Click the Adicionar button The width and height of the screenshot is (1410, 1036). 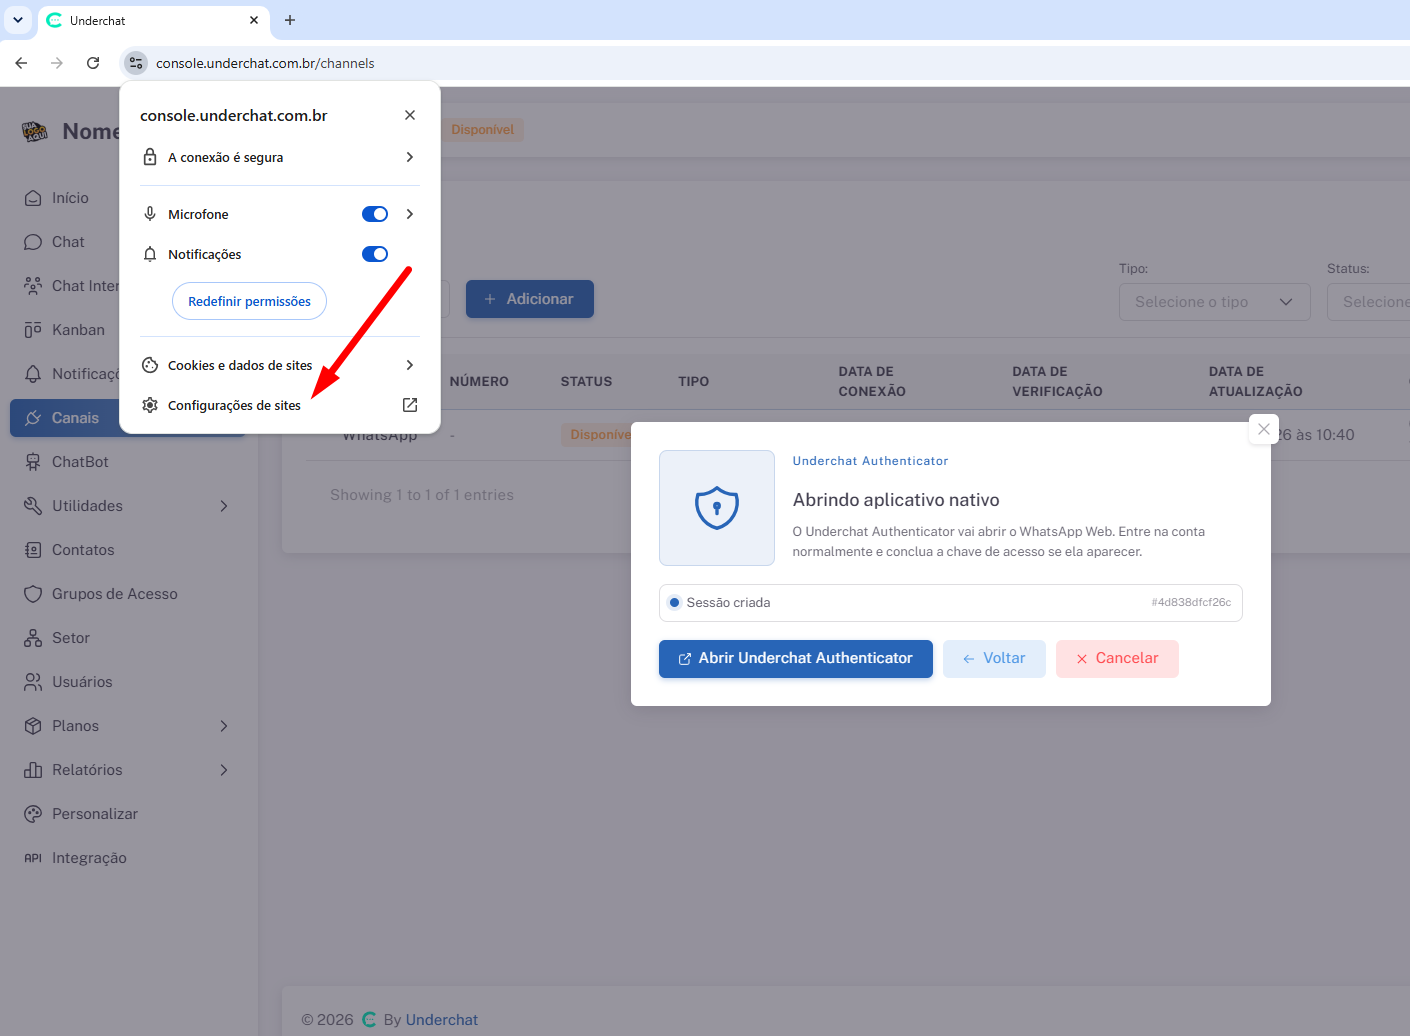530,299
